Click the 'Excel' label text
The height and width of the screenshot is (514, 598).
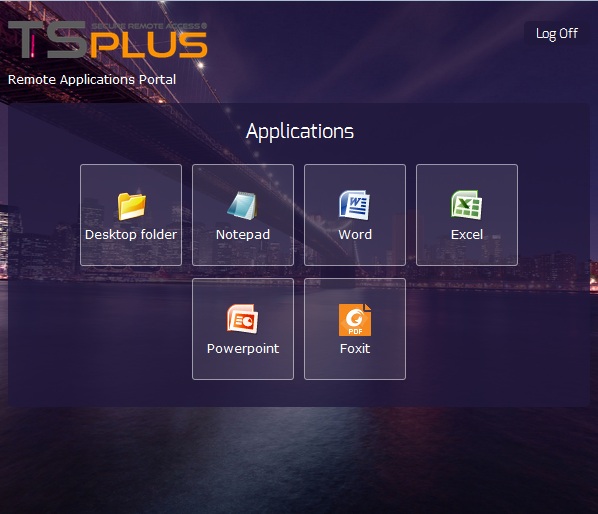[467, 235]
